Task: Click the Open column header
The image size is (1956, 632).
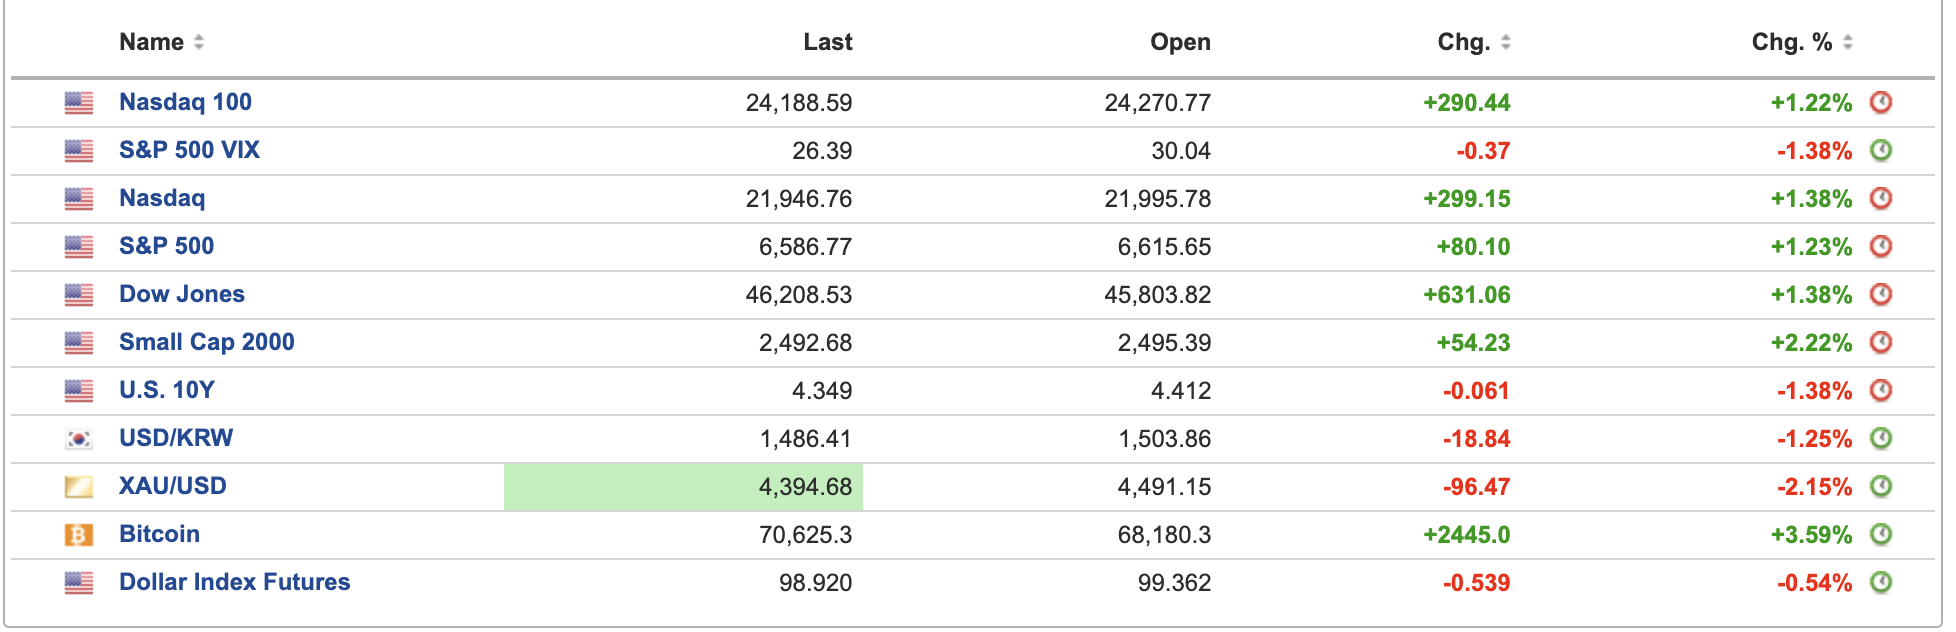Action: [1180, 42]
